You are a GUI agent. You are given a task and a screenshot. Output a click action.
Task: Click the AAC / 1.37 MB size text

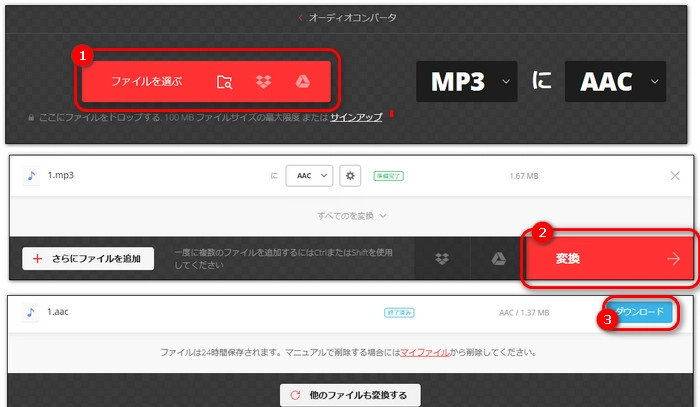(524, 313)
